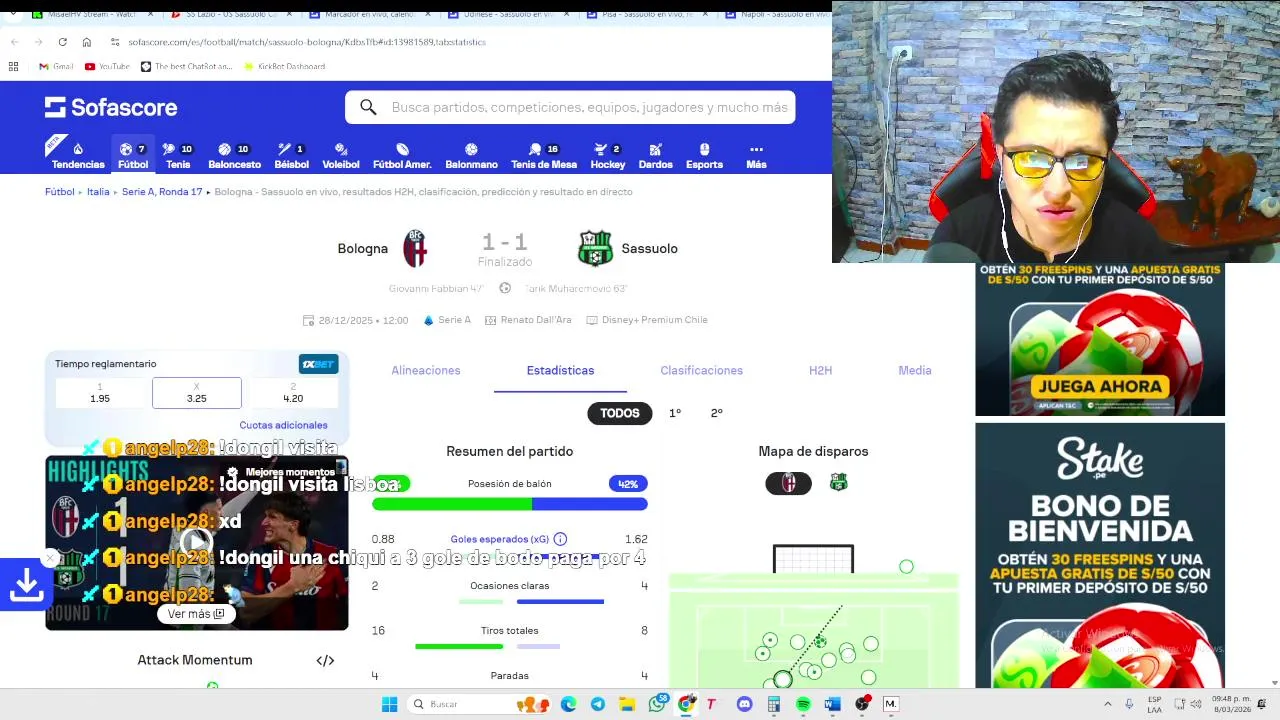
Task: Open the Tenis sport section
Action: 178,155
